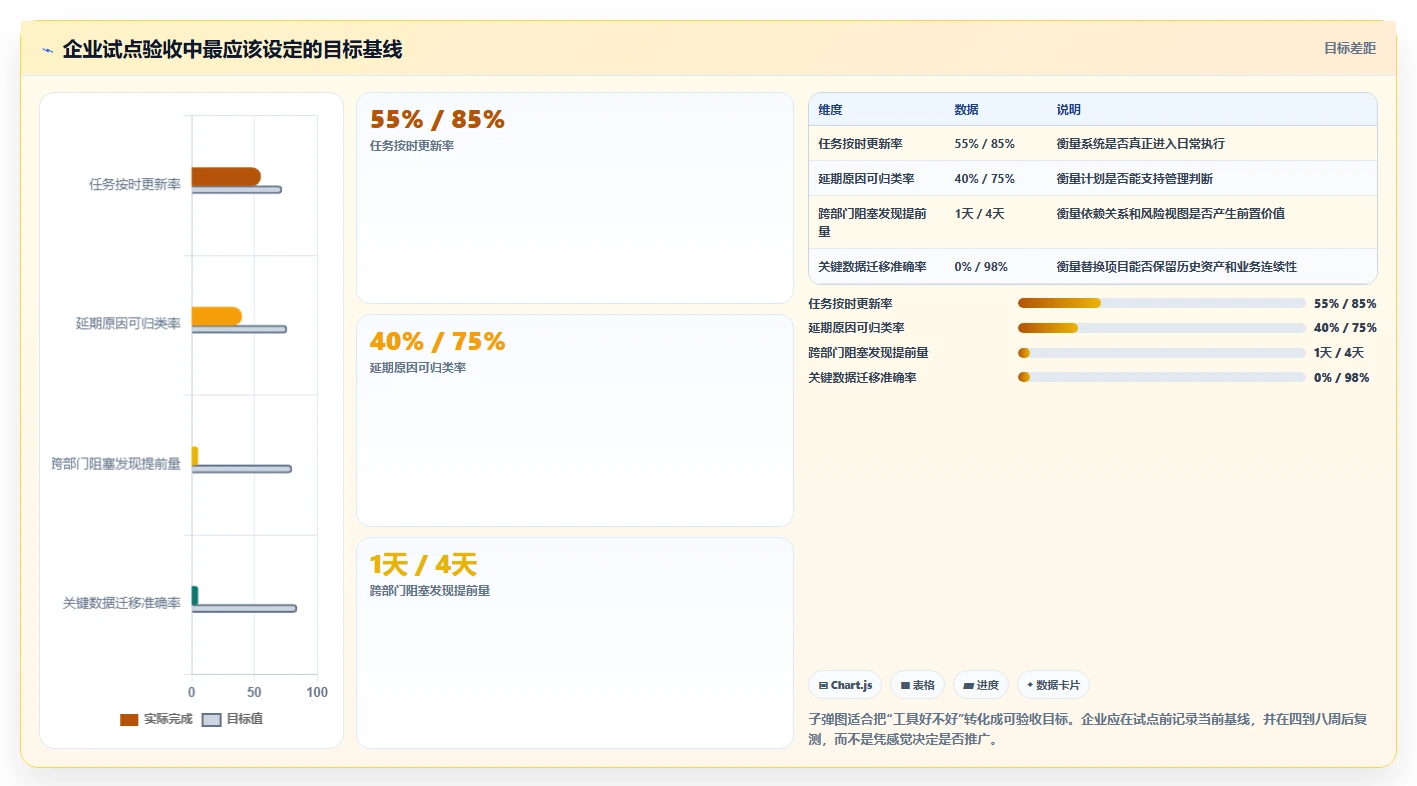Click the 0% / 98% value beside its progress bar
This screenshot has width=1417, height=786.
[x=1342, y=378]
